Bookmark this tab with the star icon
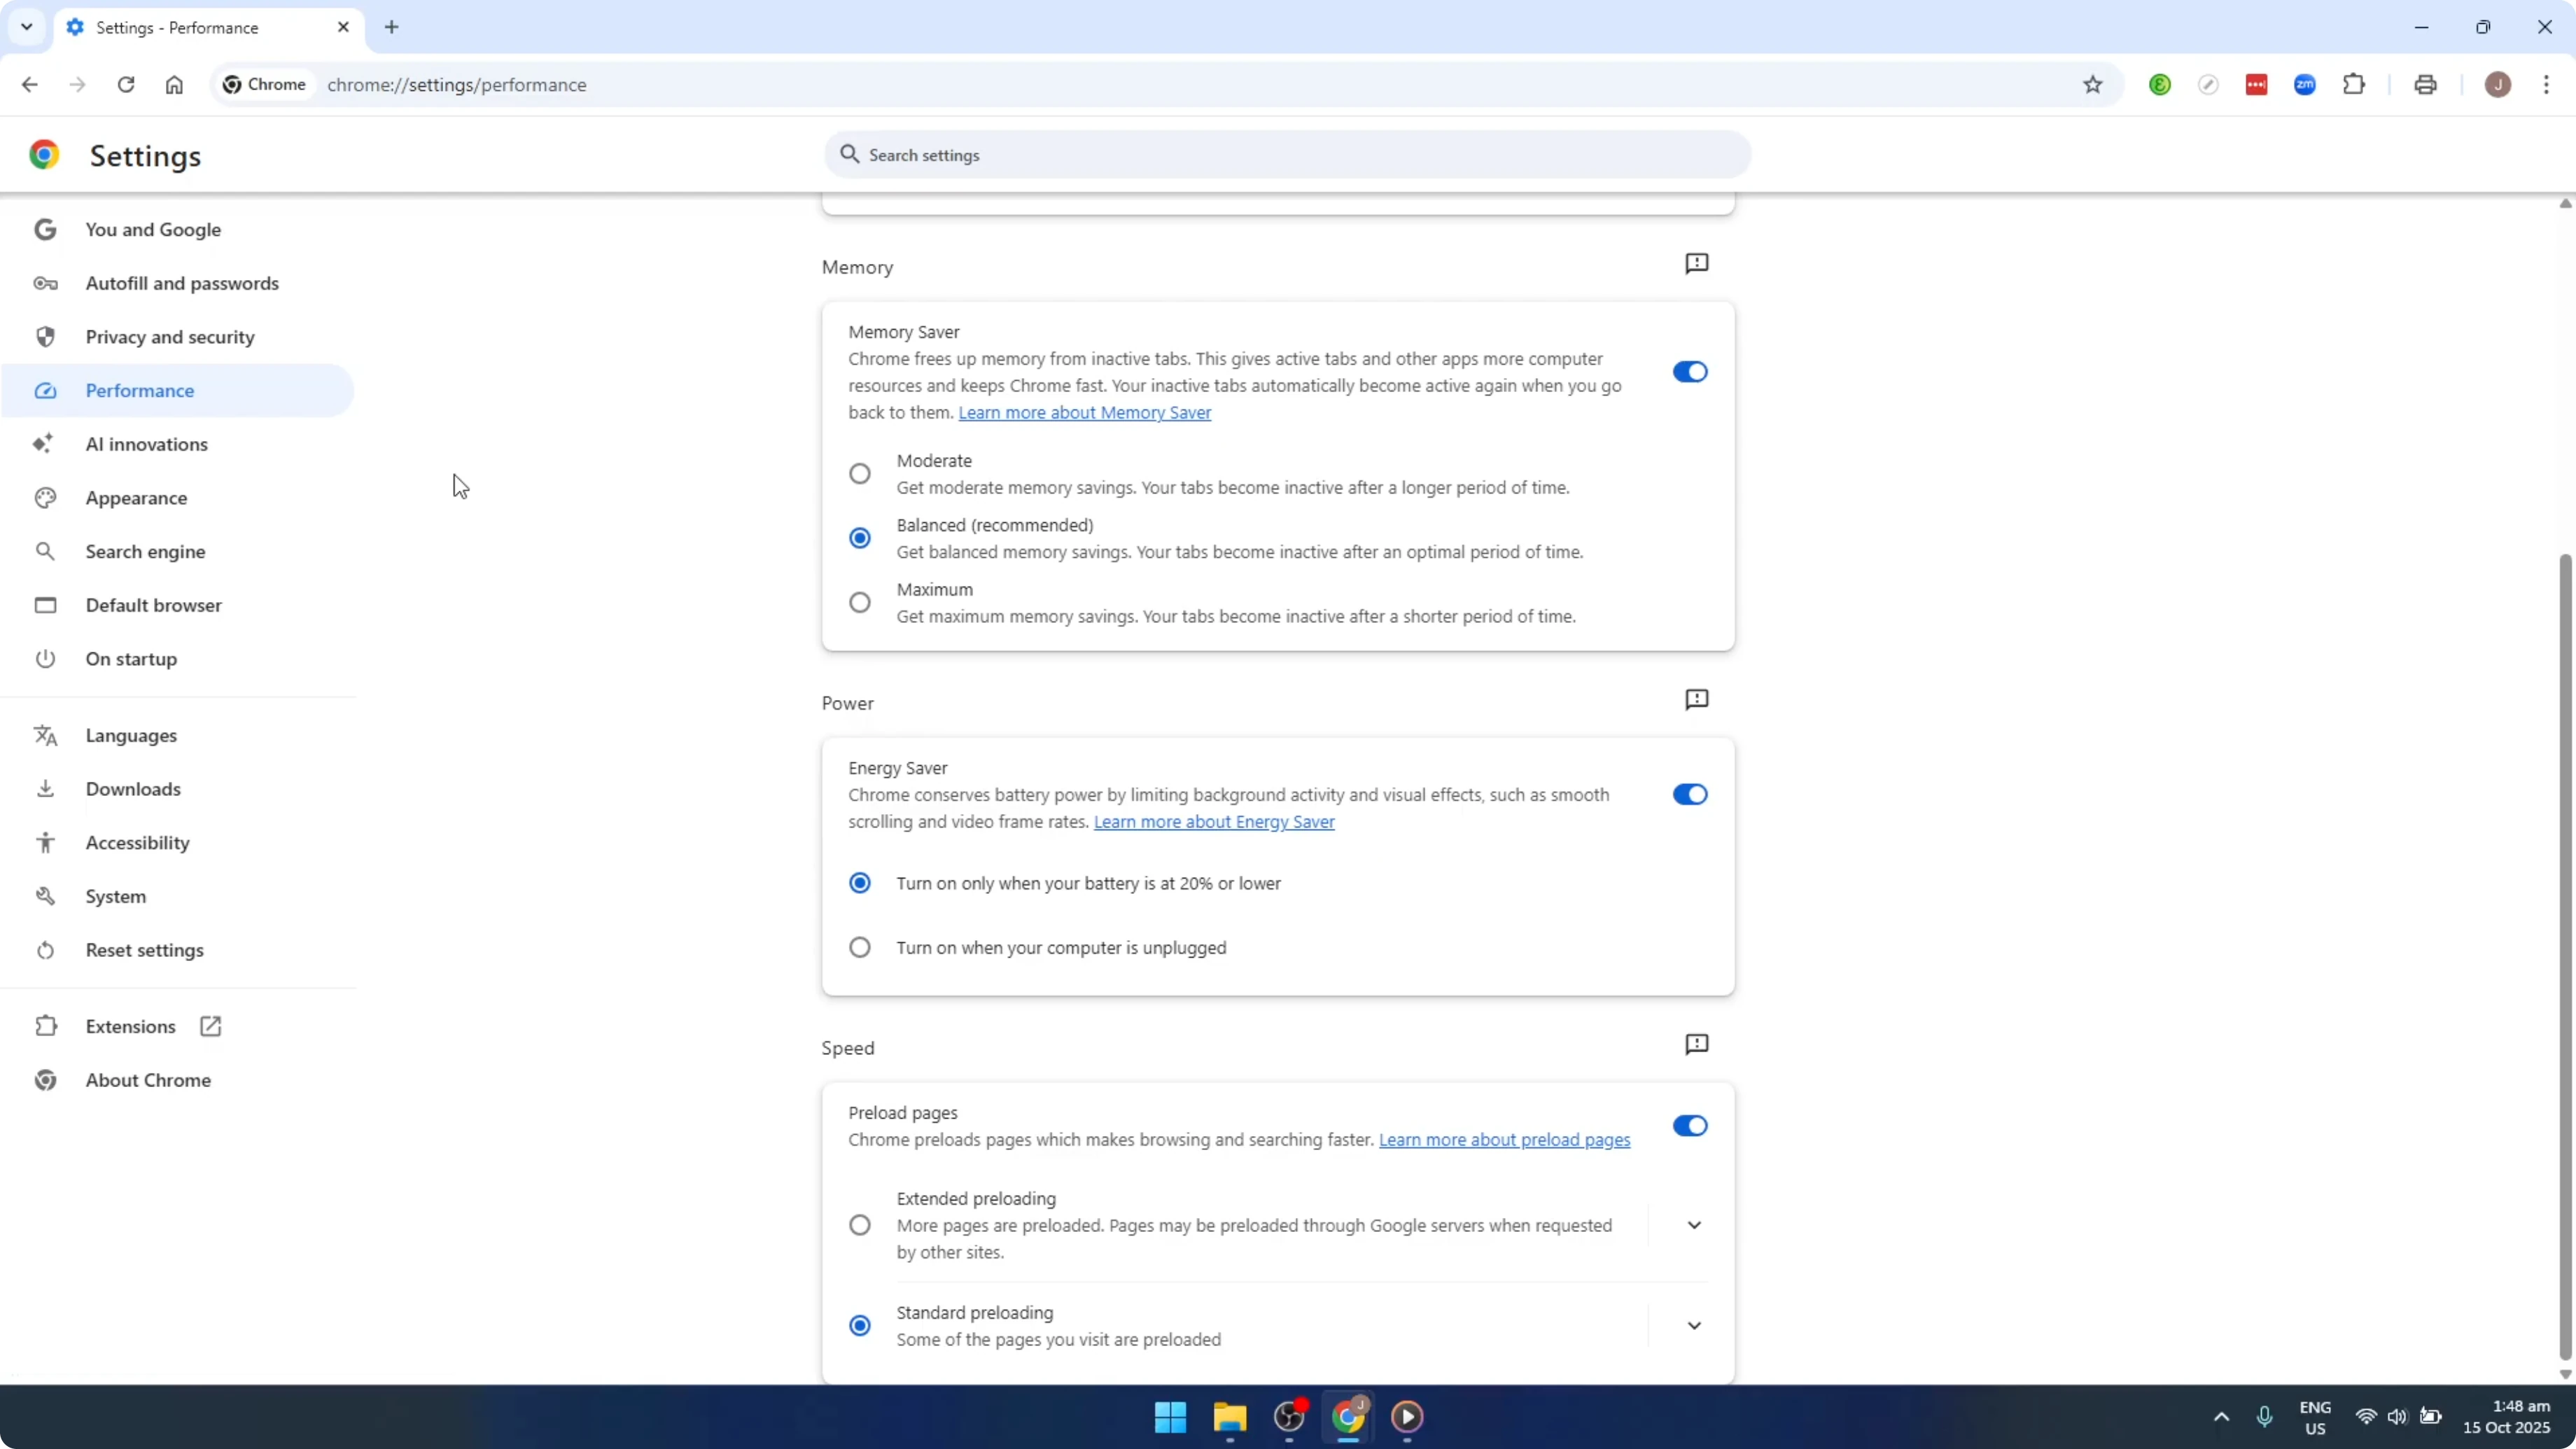 [2093, 85]
